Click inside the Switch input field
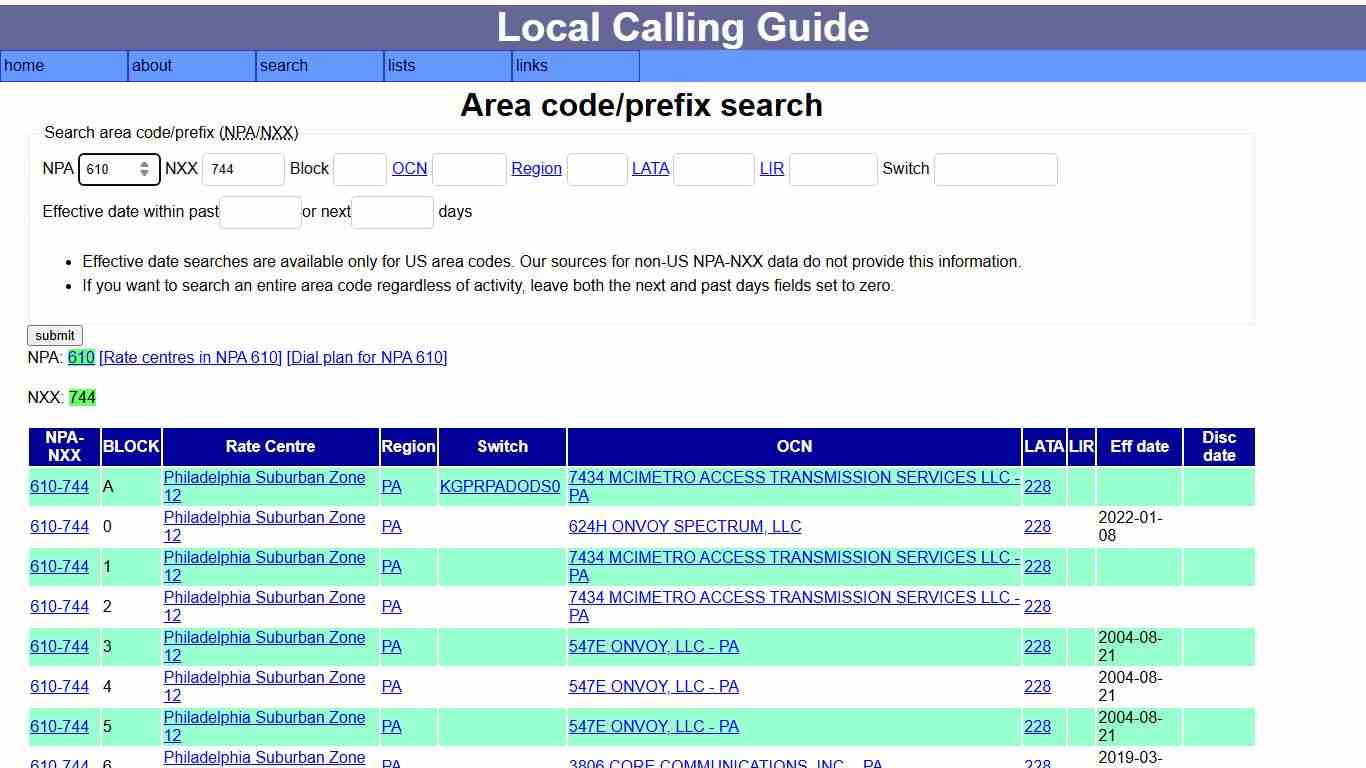This screenshot has width=1366, height=768. pos(995,169)
